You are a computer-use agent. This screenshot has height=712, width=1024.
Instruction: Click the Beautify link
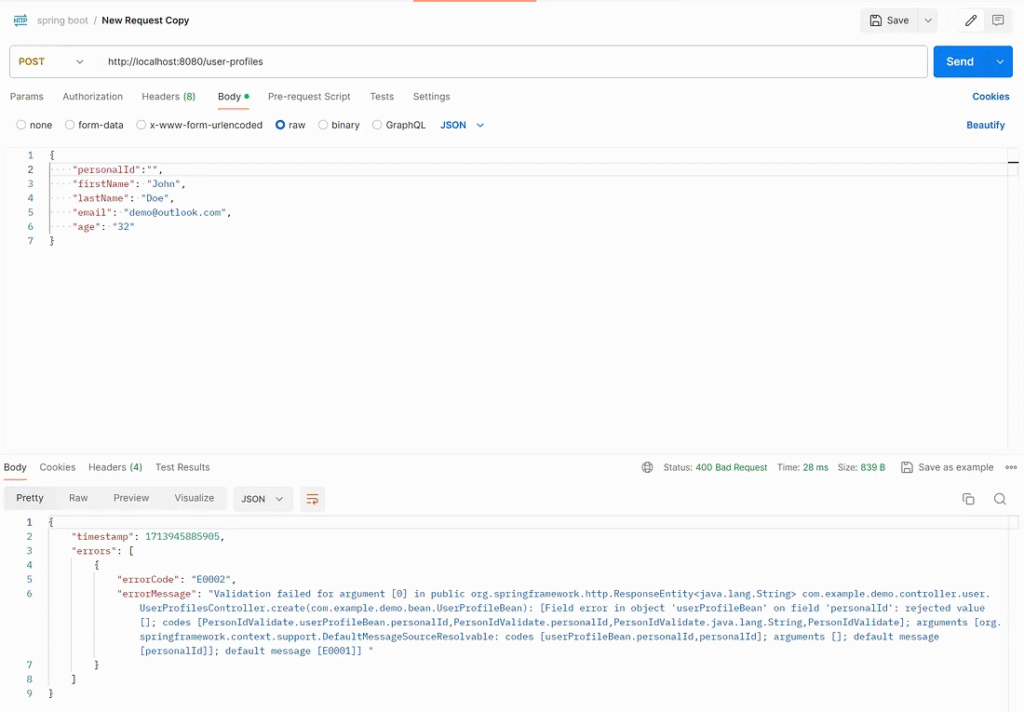coord(985,125)
